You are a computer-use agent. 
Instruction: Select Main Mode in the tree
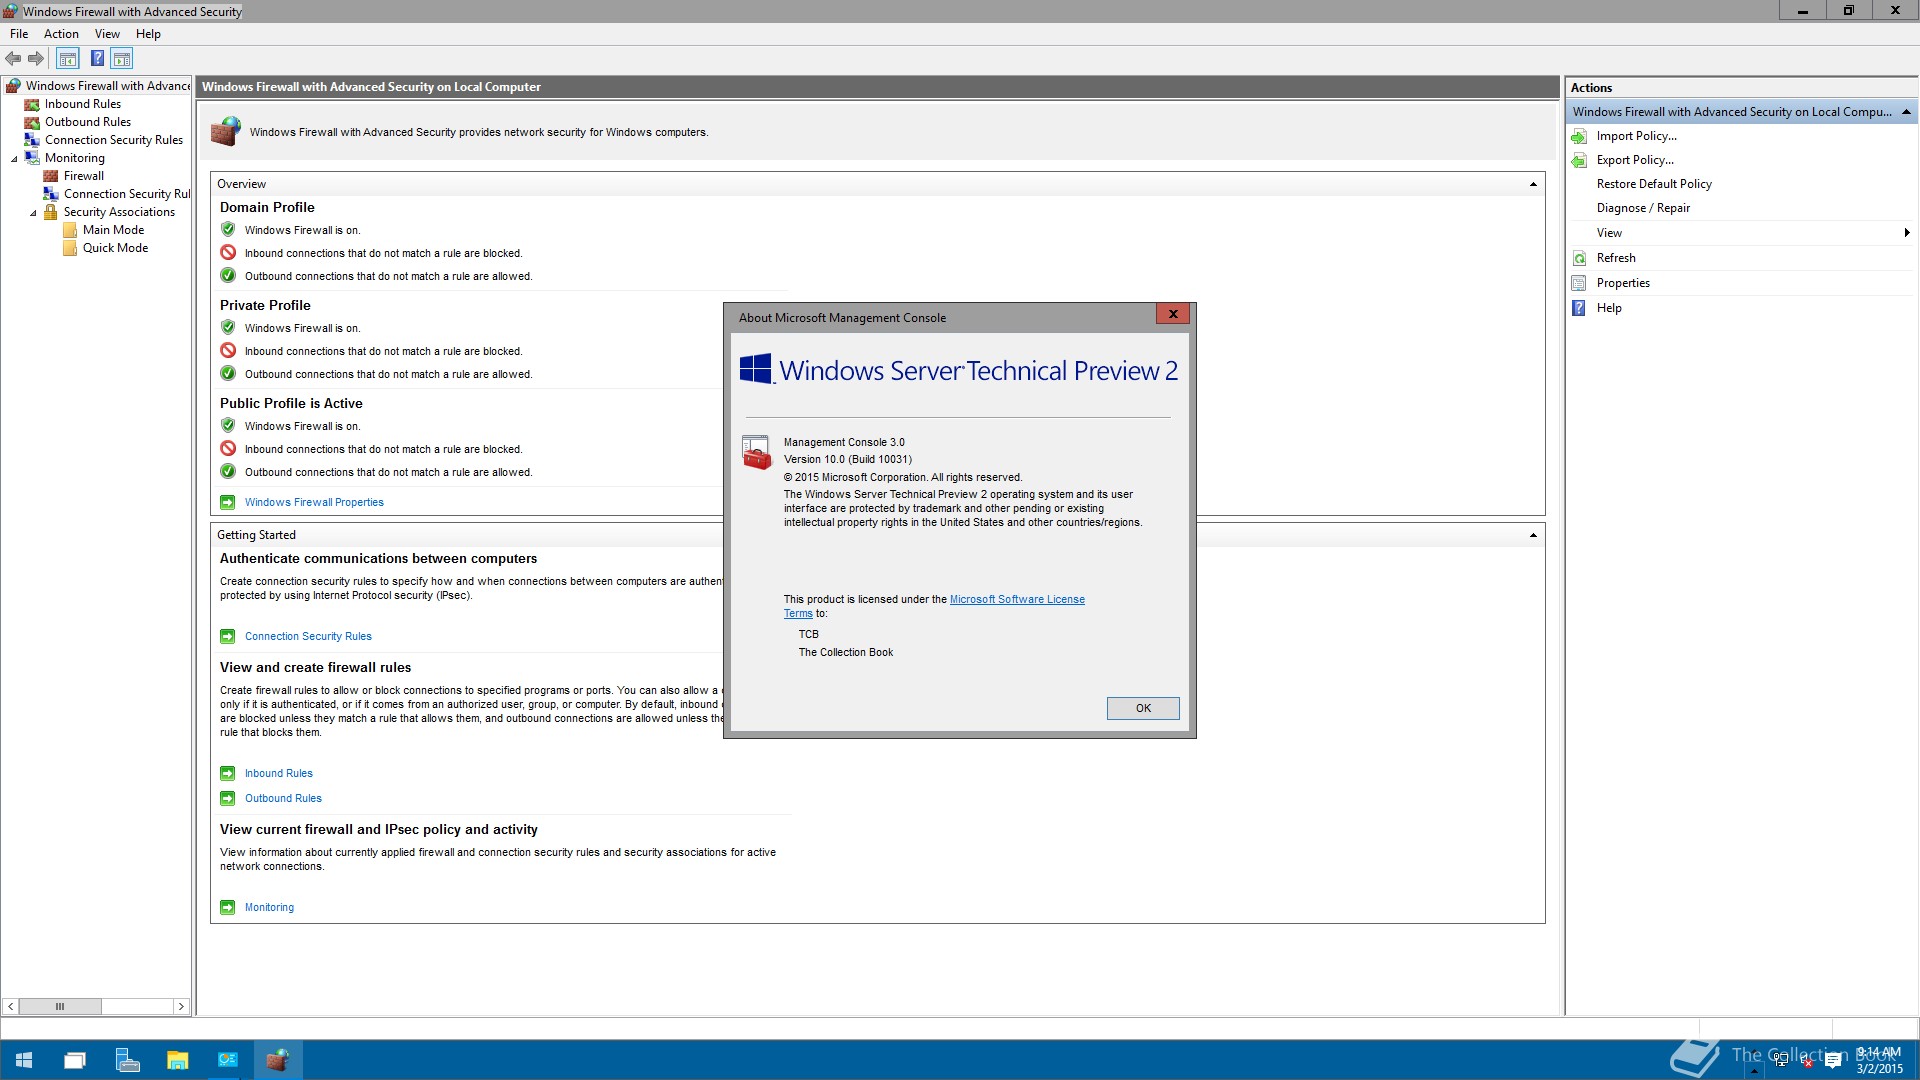[x=113, y=230]
